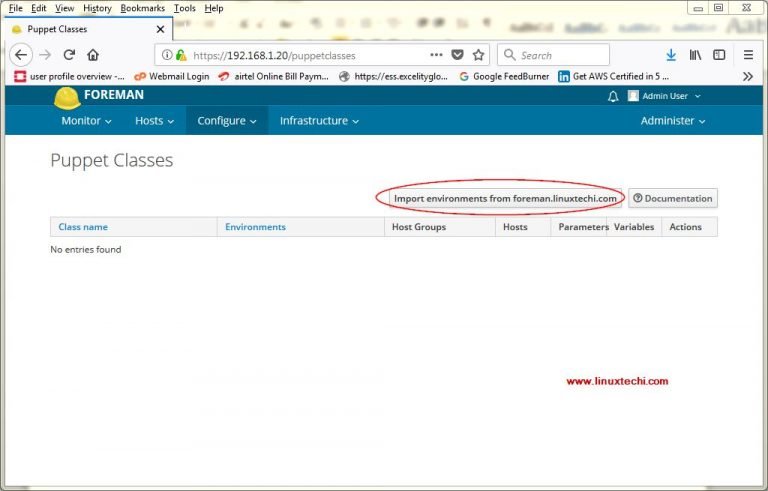Viewport: 768px width, 491px height.
Task: Click the browser forward arrow
Action: click(x=45, y=55)
